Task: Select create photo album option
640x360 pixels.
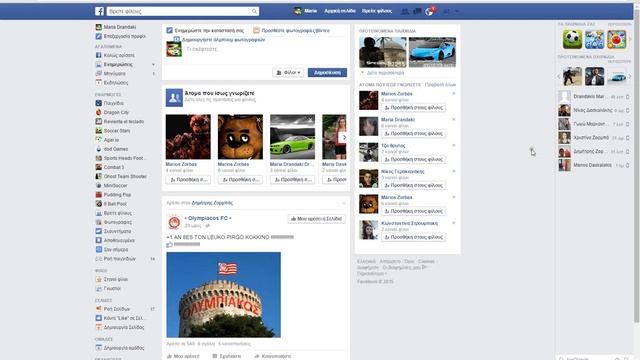Action: [x=220, y=40]
